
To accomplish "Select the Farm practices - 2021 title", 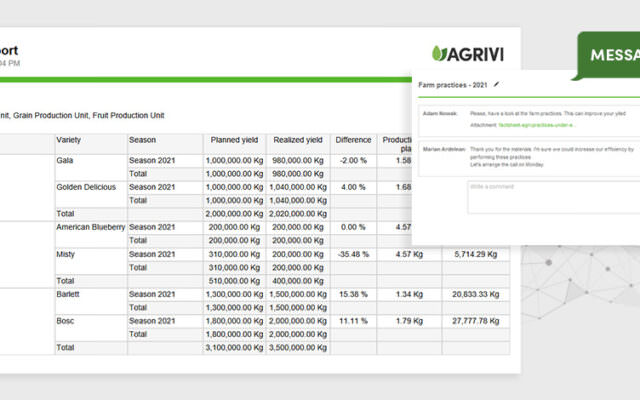I will pyautogui.click(x=453, y=85).
